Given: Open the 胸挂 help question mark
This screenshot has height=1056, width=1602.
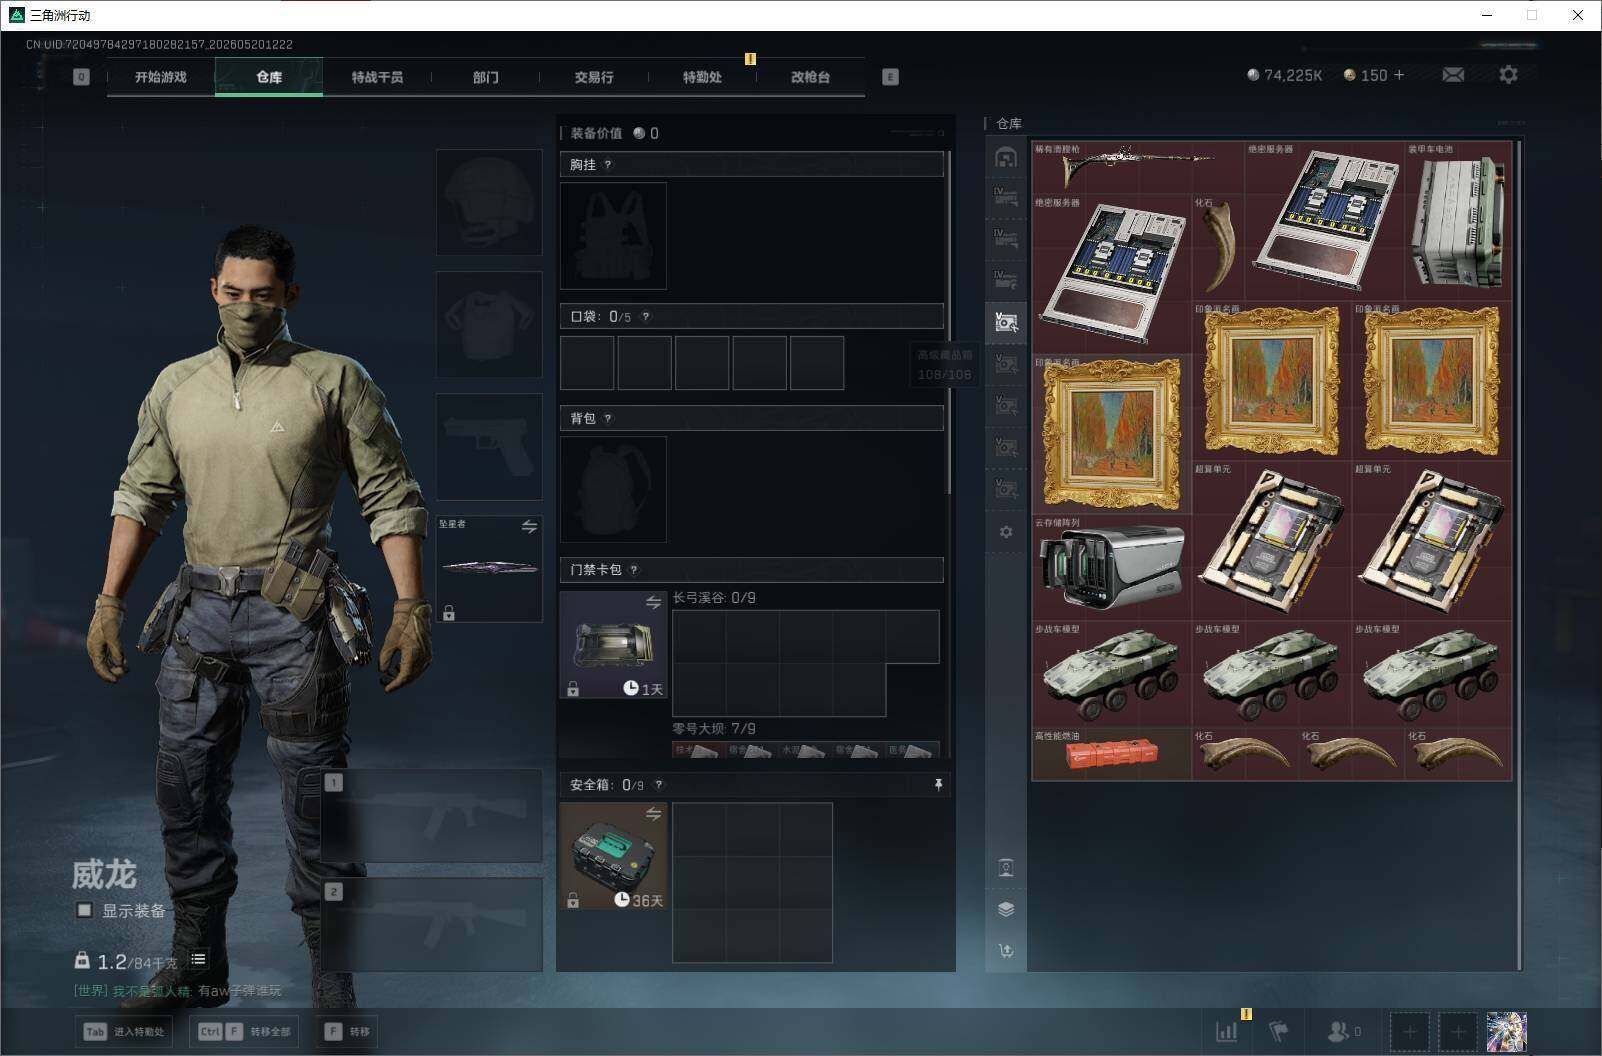Looking at the screenshot, I should [607, 165].
